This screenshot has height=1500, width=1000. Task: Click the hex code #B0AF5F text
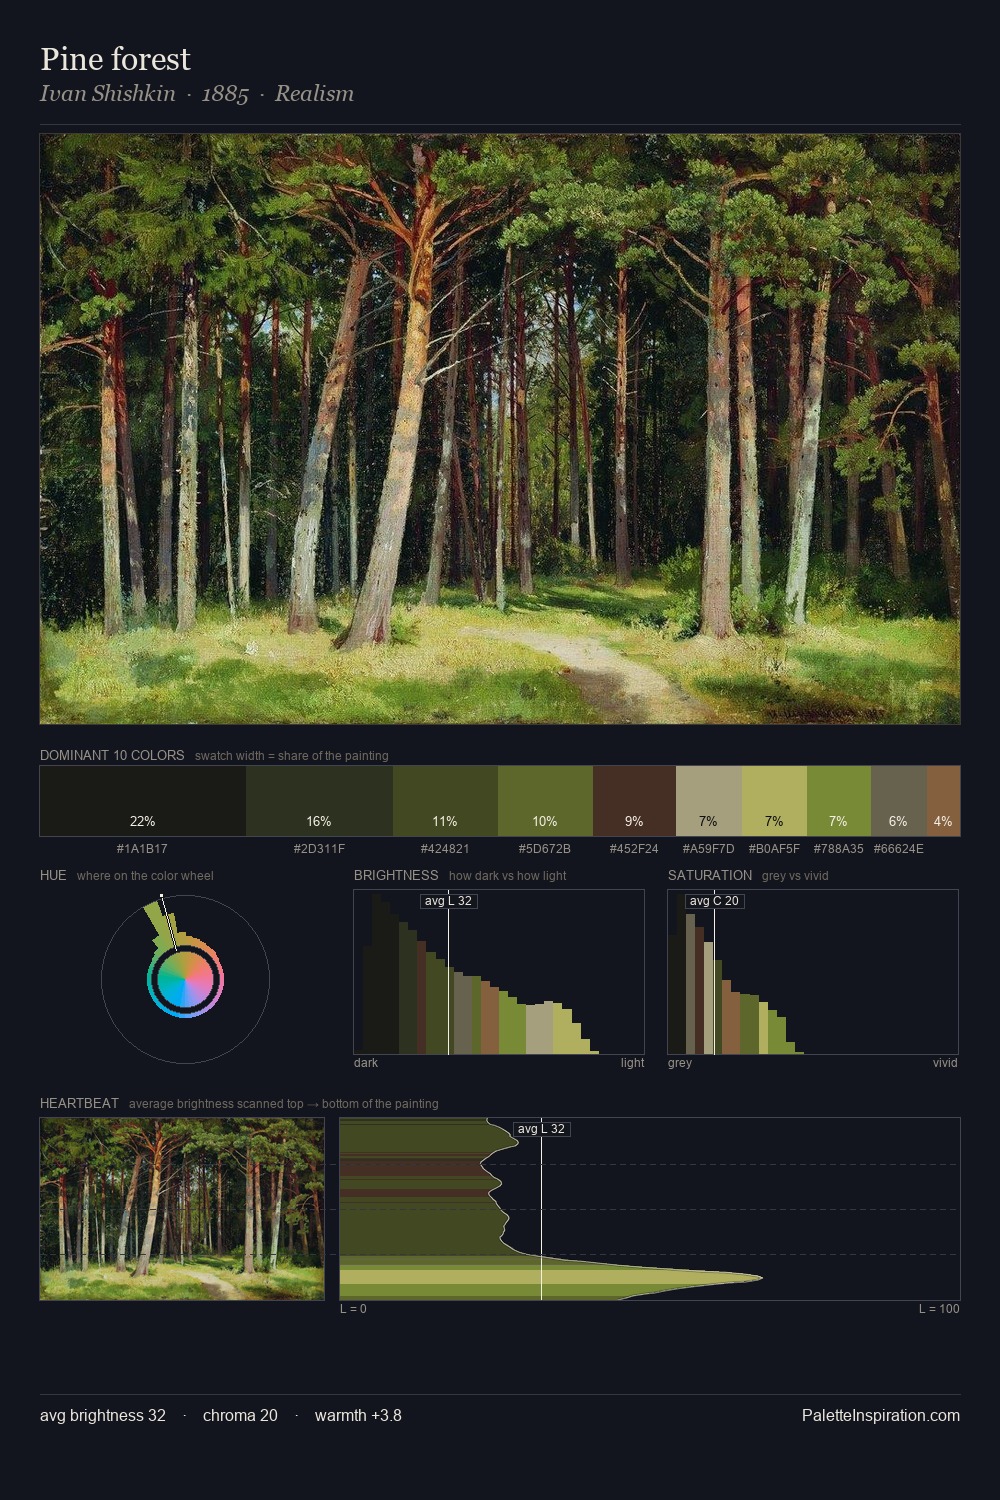pos(774,849)
